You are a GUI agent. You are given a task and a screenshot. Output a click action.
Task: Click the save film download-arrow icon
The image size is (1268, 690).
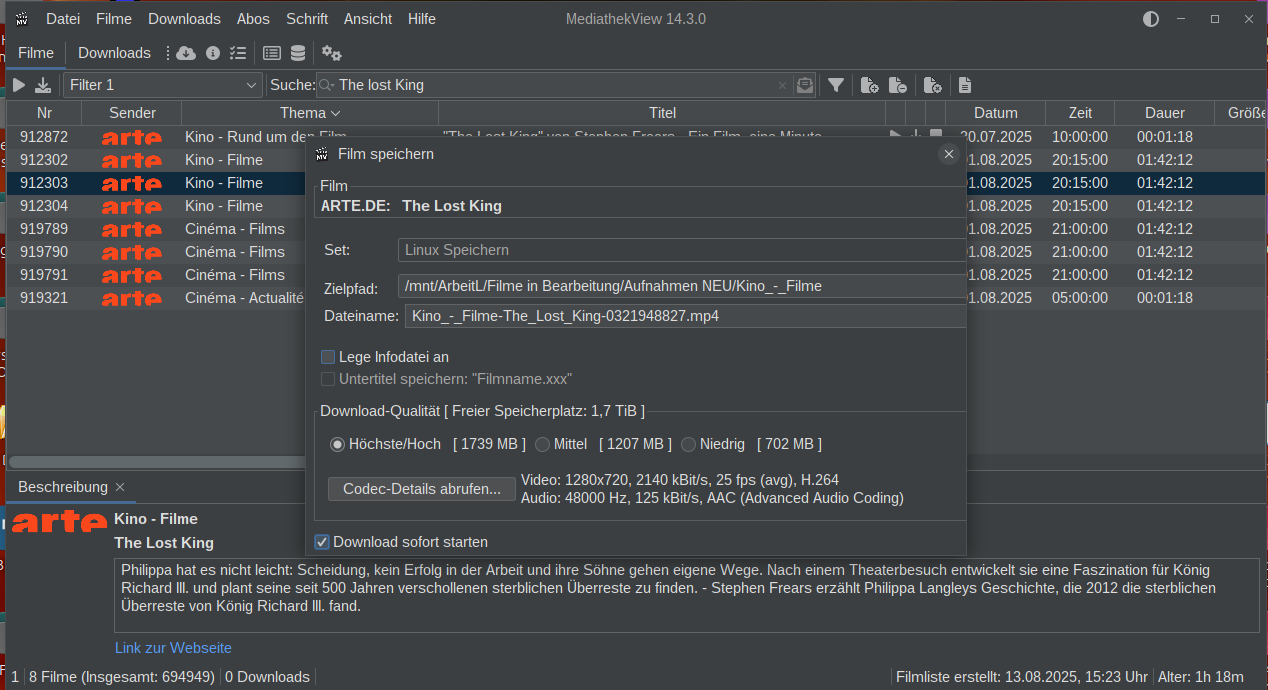(43, 85)
